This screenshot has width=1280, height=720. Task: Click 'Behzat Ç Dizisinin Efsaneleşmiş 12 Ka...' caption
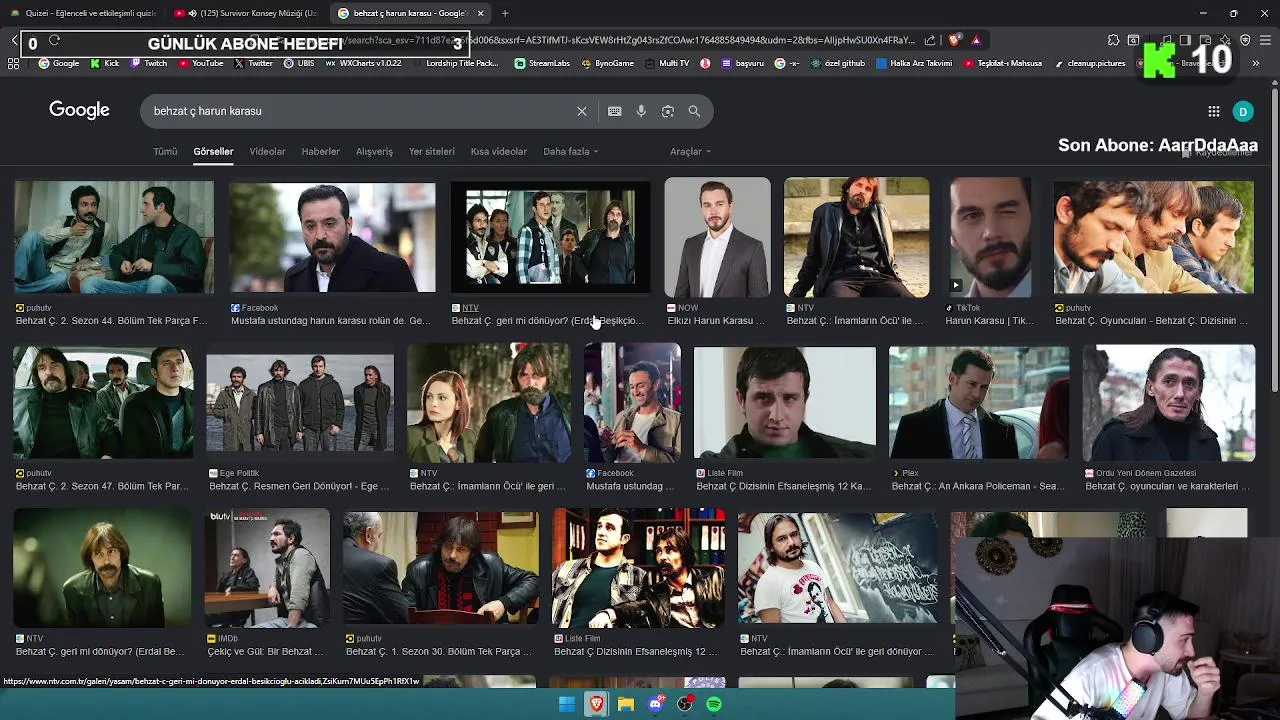click(783, 486)
